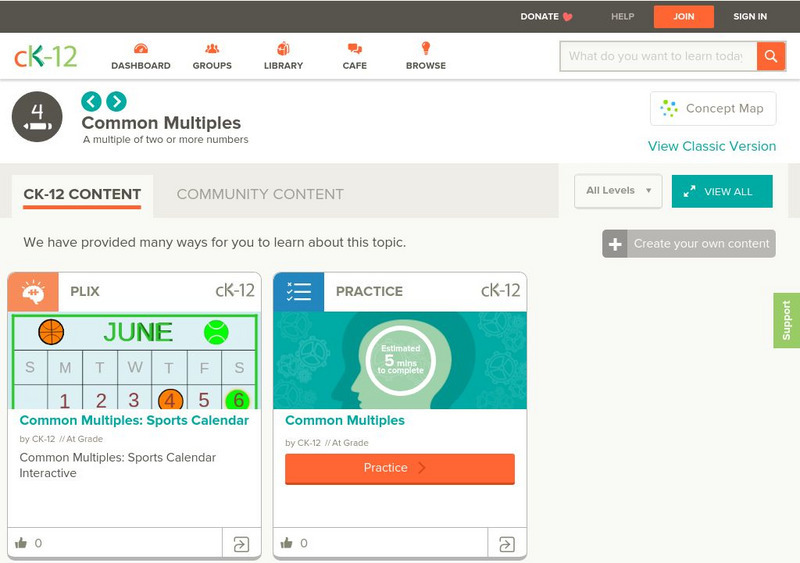Select the CK-12 Content tab
Image resolution: width=800 pixels, height=563 pixels.
82,195
